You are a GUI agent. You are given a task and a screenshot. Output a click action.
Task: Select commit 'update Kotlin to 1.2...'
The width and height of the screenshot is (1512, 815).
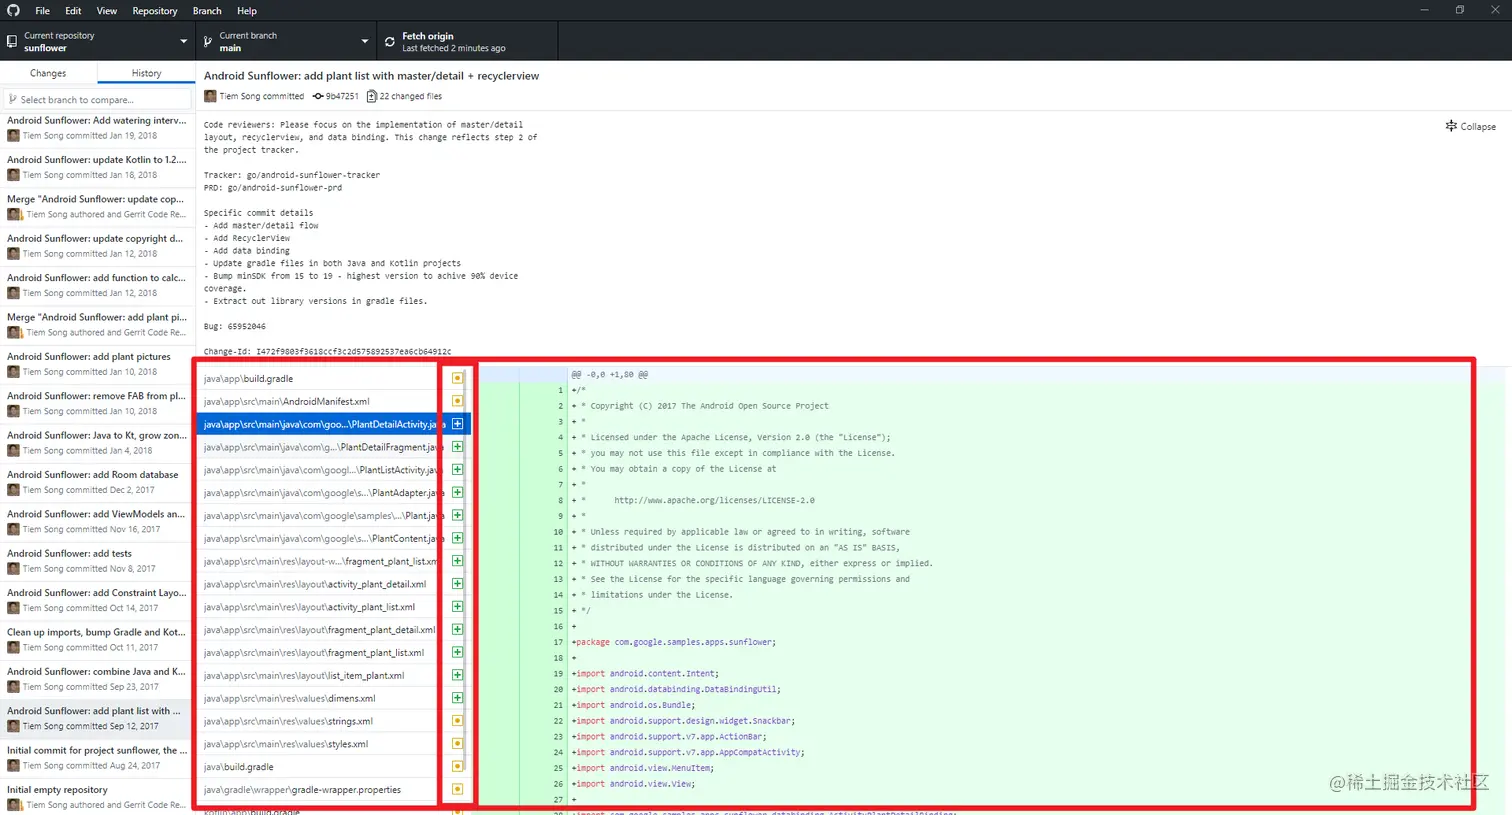[97, 167]
